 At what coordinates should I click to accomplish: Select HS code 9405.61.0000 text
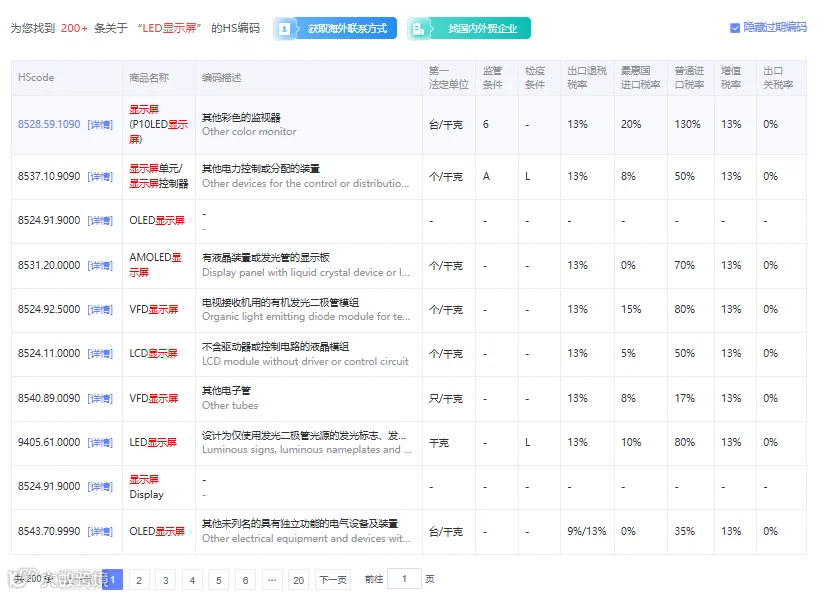coord(49,442)
